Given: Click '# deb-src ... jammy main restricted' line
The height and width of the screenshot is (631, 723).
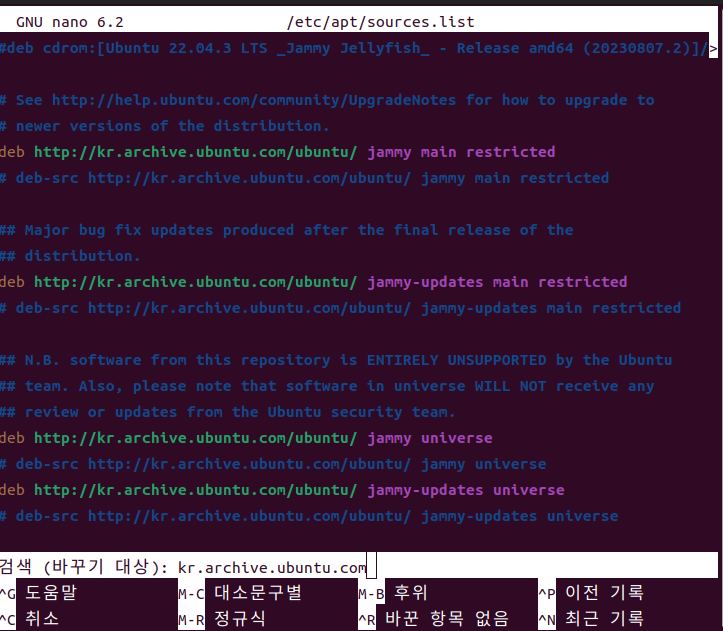Looking at the screenshot, I should click(304, 178).
